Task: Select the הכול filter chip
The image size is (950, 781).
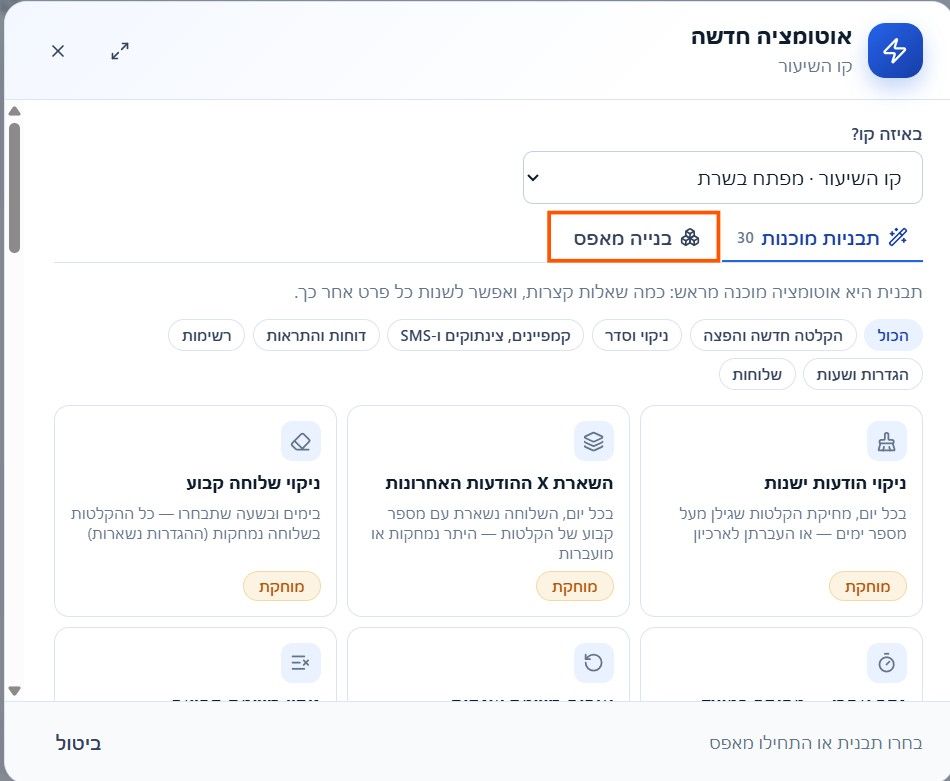Action: (x=893, y=335)
